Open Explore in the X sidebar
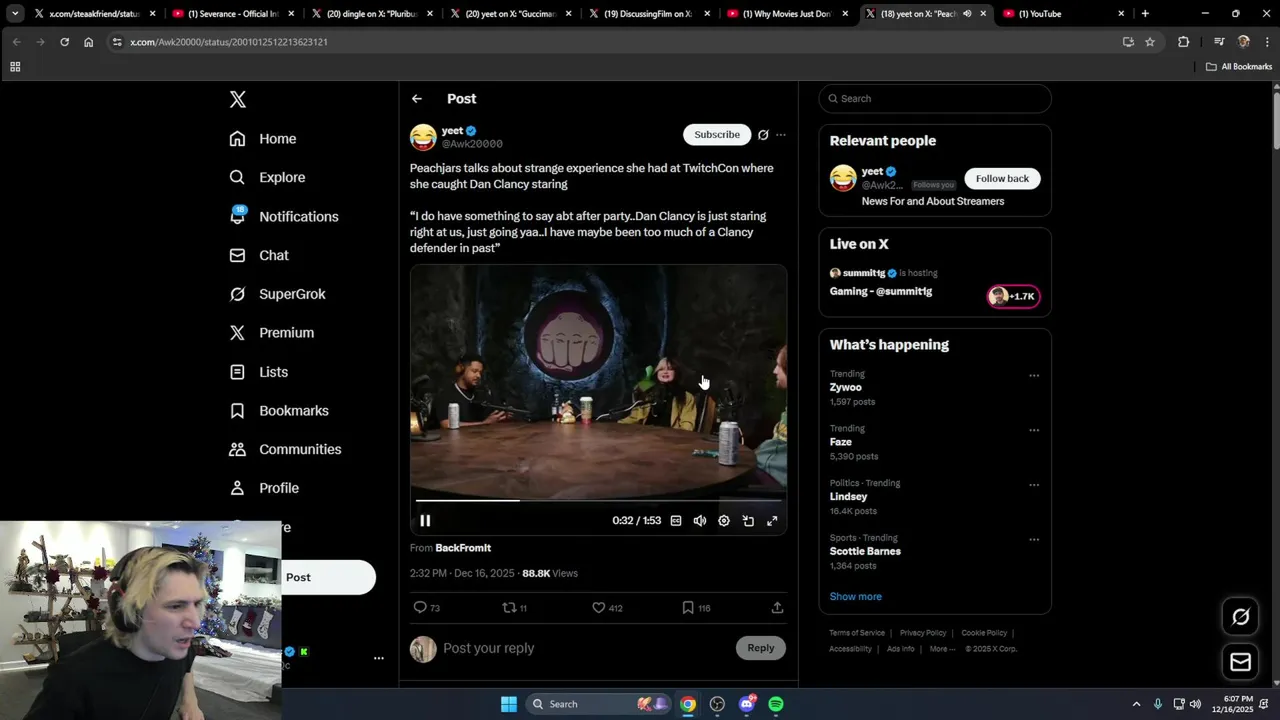Screen dimensions: 1280x720 [x=267, y=177]
